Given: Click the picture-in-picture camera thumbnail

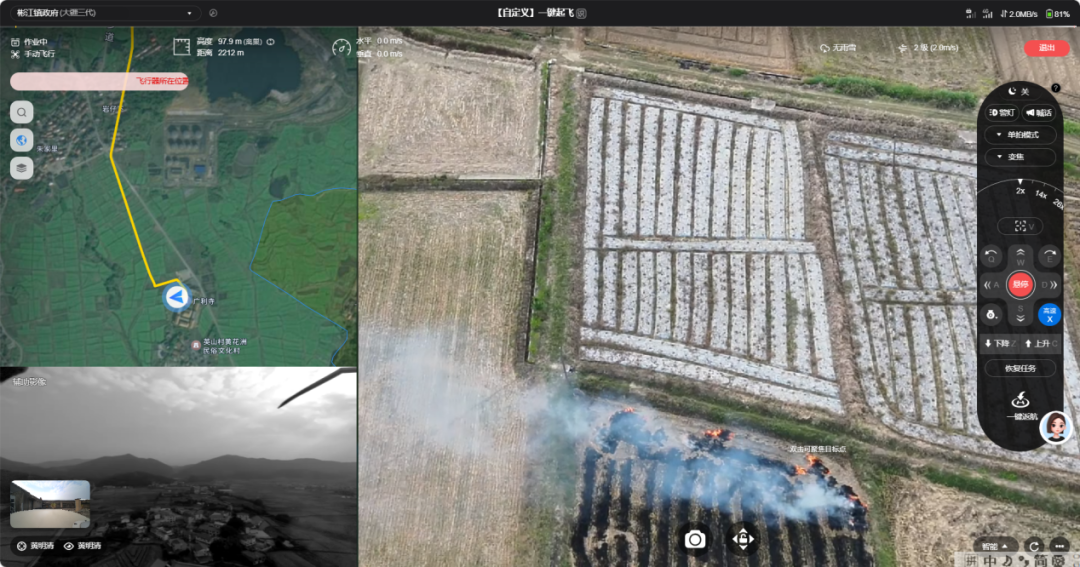Looking at the screenshot, I should [x=50, y=504].
